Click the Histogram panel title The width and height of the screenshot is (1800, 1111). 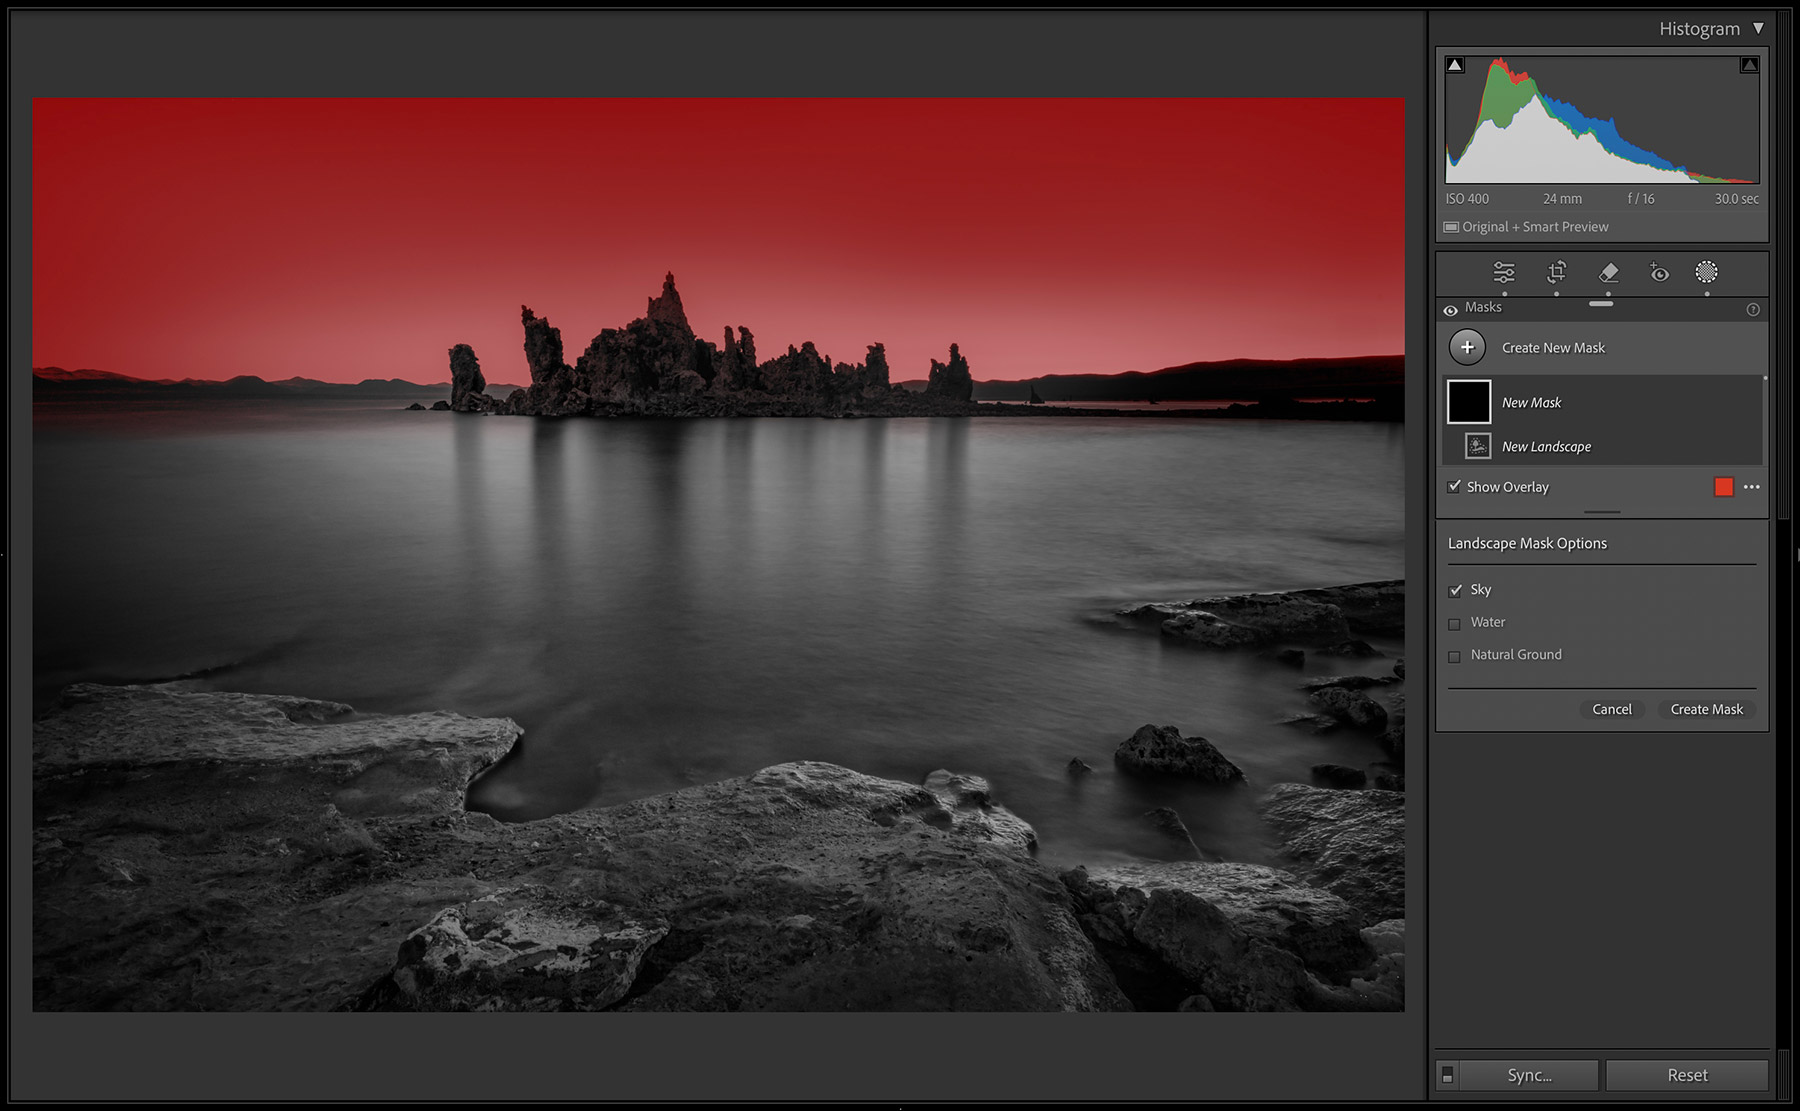[1699, 28]
